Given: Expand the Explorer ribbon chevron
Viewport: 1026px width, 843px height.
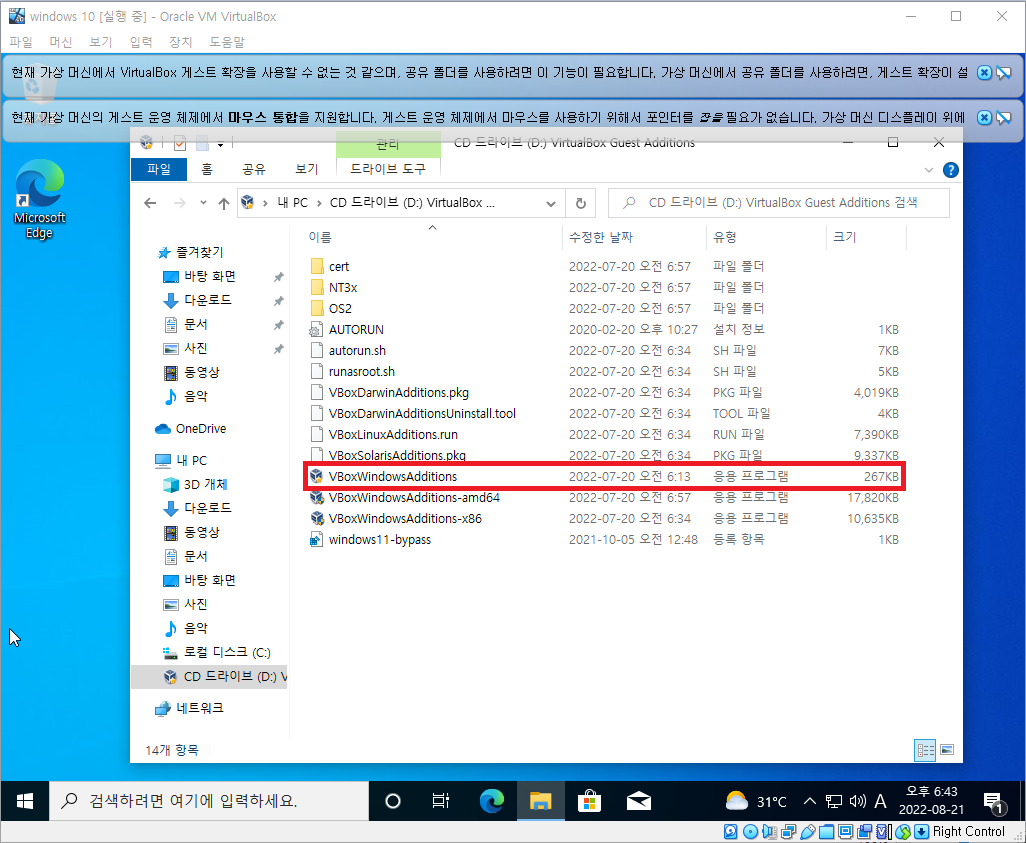Looking at the screenshot, I should pyautogui.click(x=929, y=170).
